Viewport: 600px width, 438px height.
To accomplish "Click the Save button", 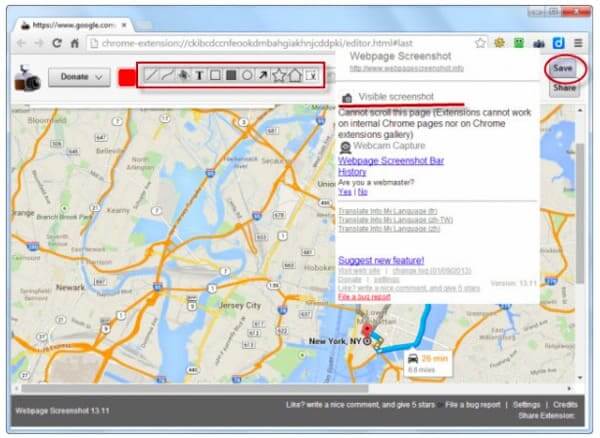I will [562, 68].
